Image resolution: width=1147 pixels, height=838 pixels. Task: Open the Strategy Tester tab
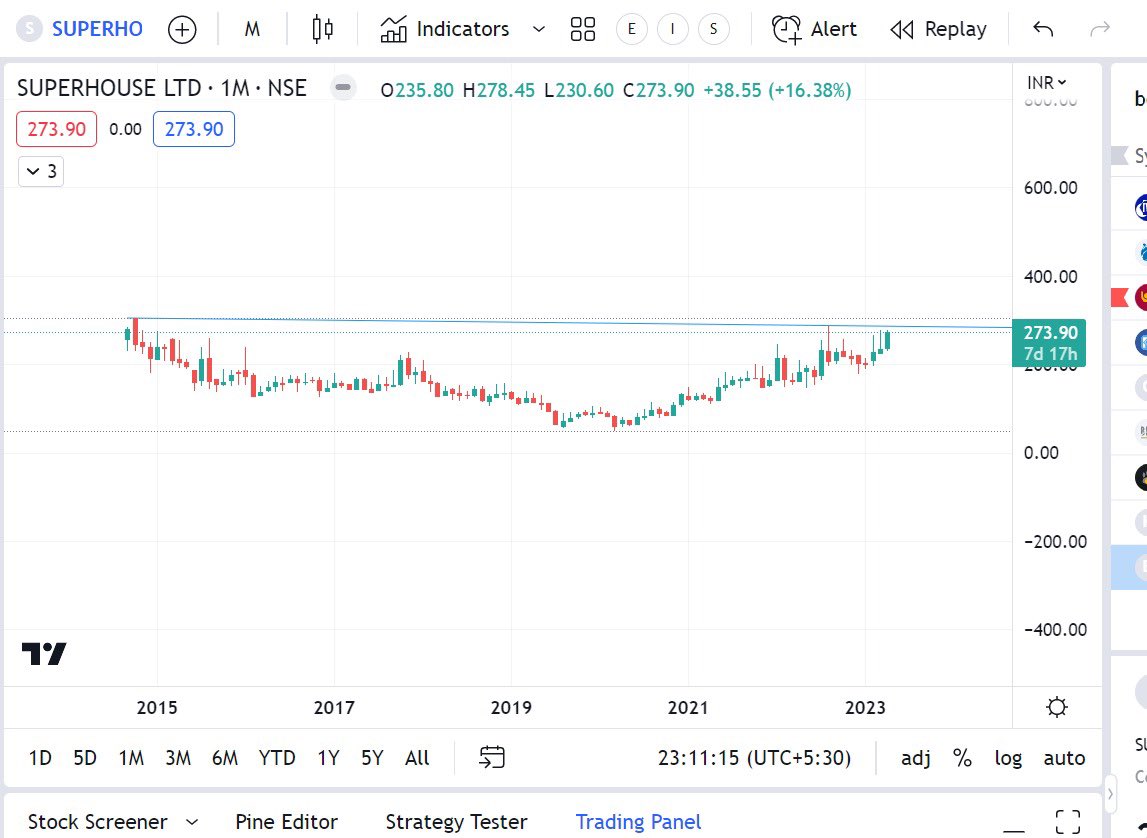(x=456, y=822)
